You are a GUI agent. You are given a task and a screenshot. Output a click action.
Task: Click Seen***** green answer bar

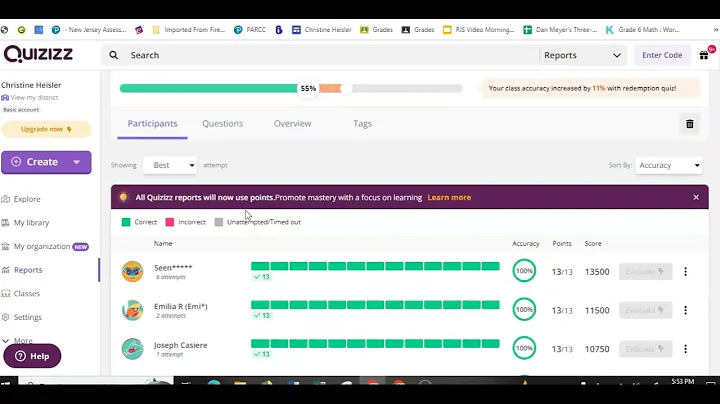pyautogui.click(x=375, y=266)
